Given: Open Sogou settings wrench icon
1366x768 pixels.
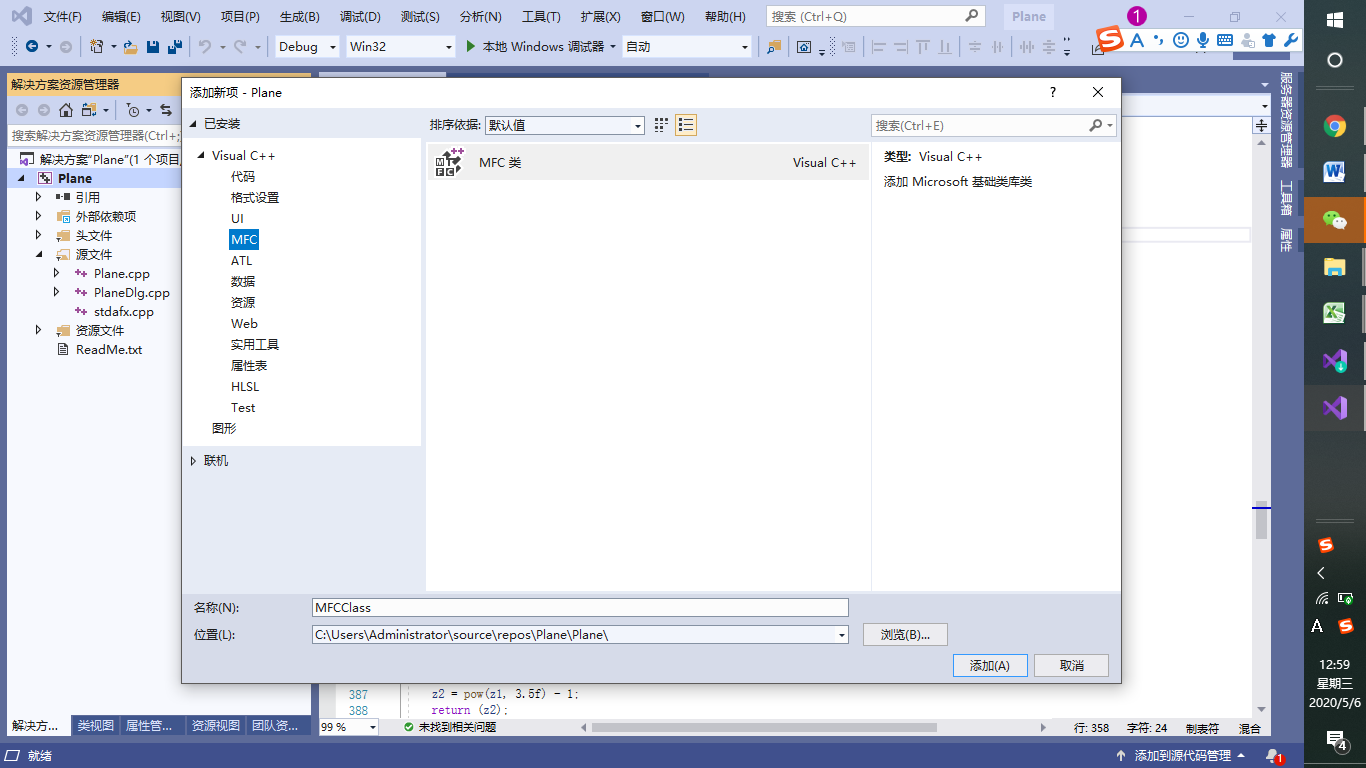Looking at the screenshot, I should 1290,40.
